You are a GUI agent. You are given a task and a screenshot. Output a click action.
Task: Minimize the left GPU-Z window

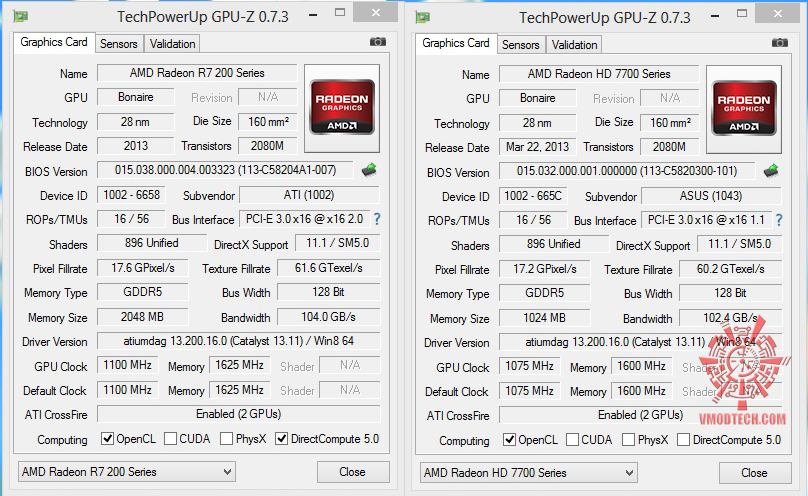(313, 14)
